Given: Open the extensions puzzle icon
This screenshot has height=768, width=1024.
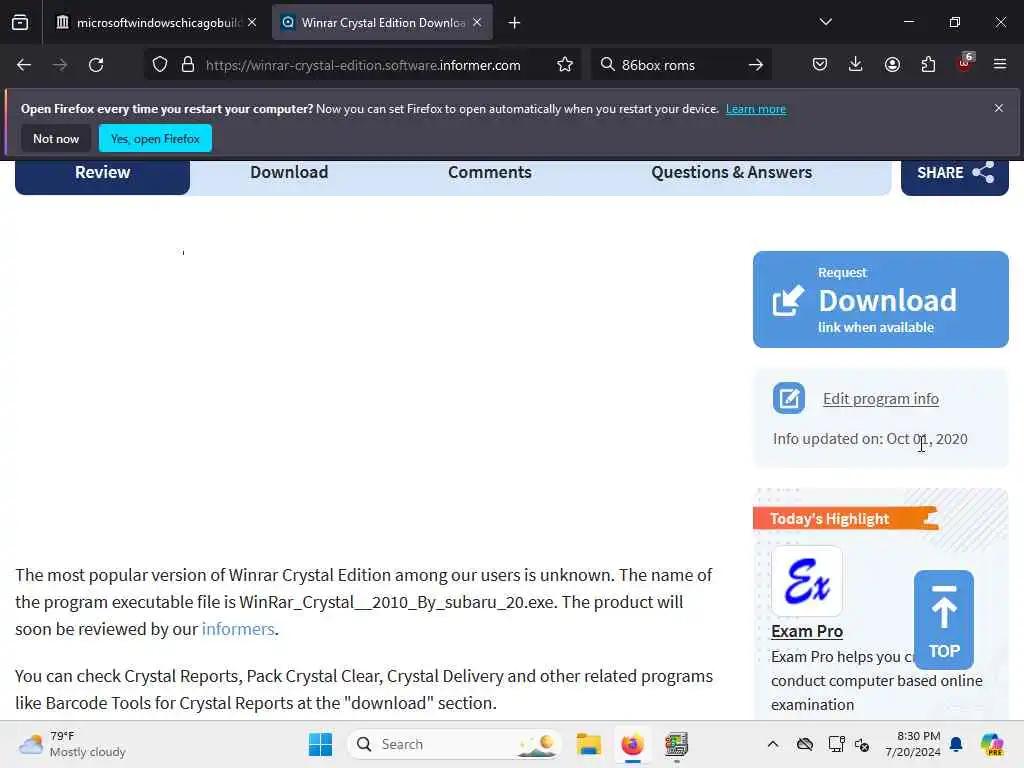Looking at the screenshot, I should pos(928,64).
